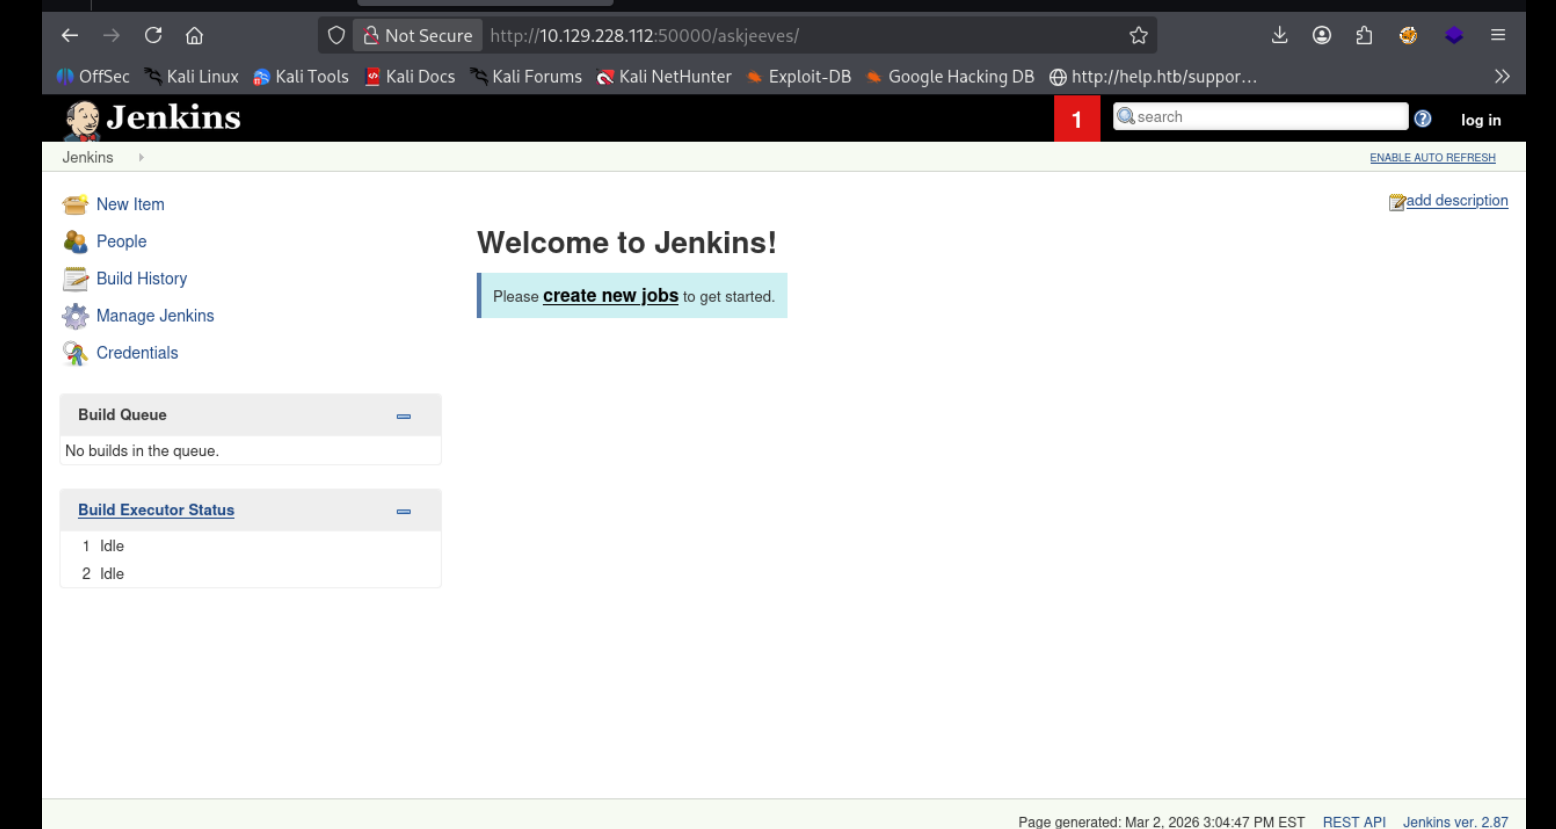
Task: Click the Jenkins butler logo
Action: (81, 120)
